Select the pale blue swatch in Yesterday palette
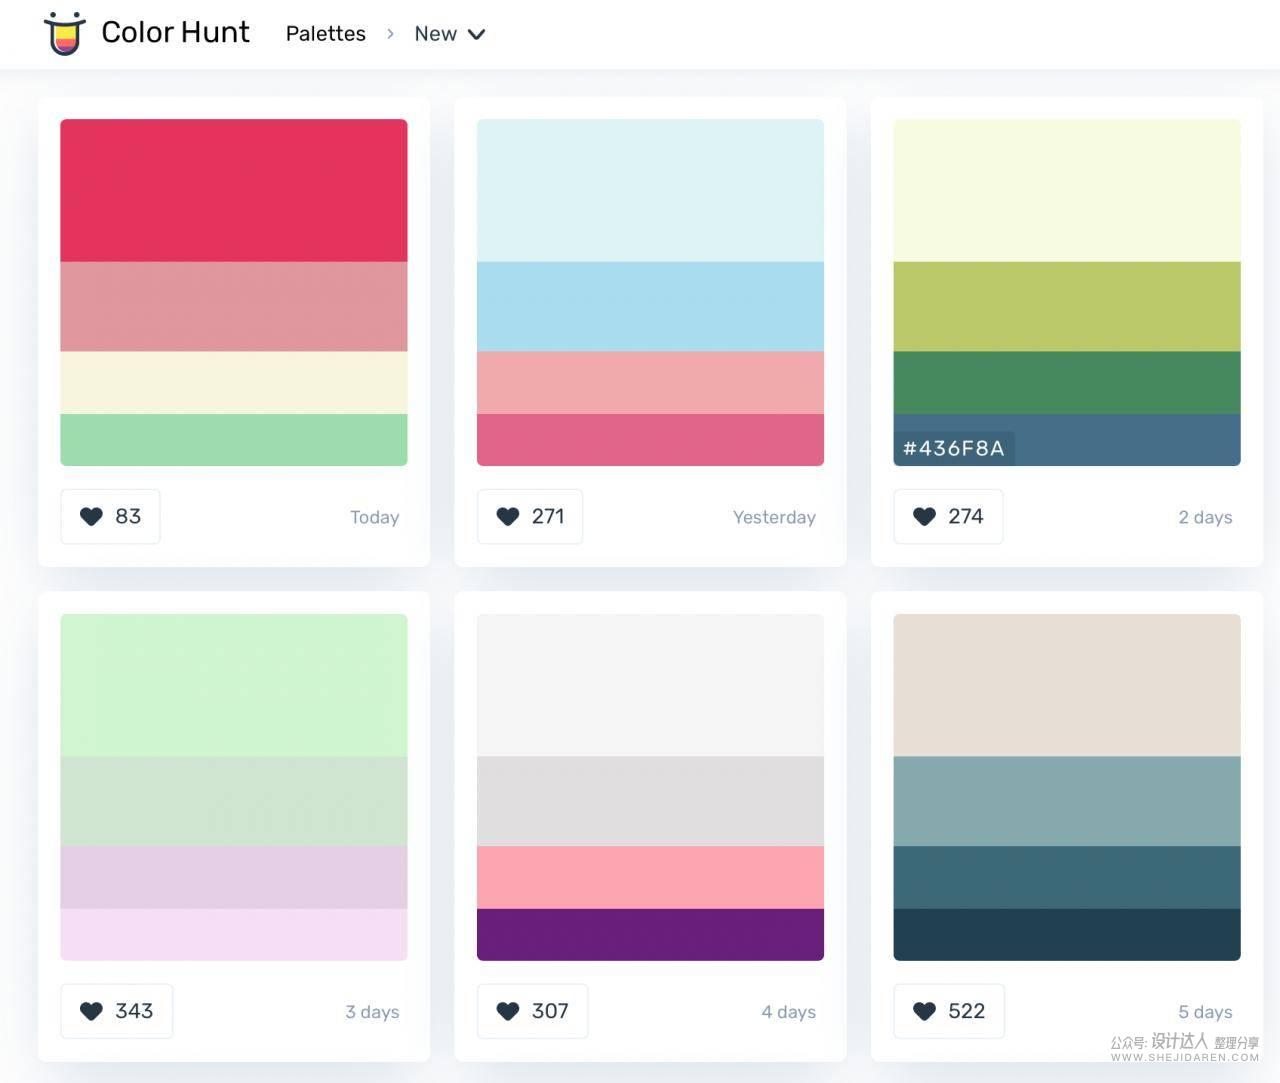1280x1083 pixels. click(650, 191)
